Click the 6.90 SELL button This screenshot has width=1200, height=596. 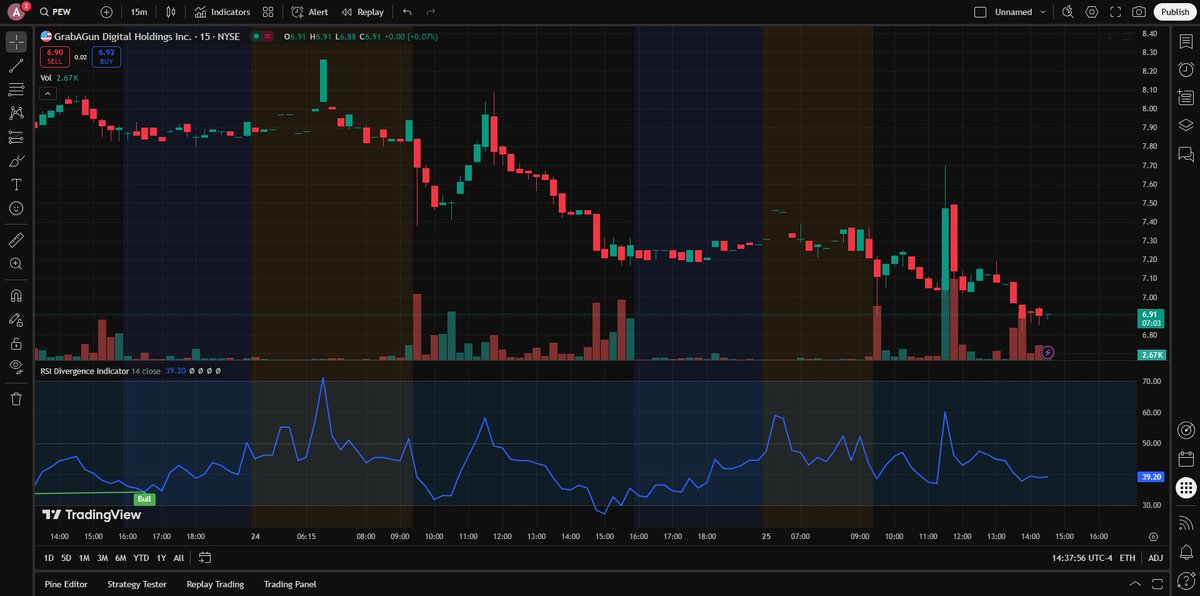[54, 56]
